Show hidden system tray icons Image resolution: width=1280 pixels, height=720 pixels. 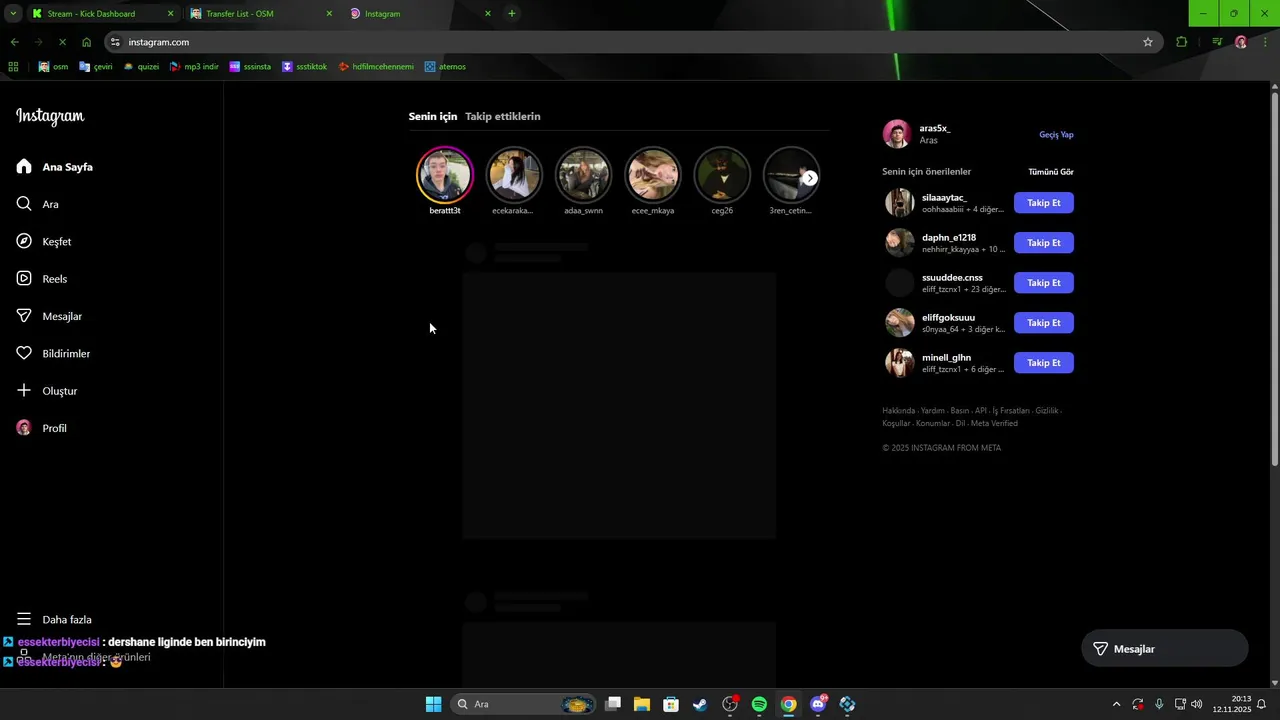(1116, 704)
